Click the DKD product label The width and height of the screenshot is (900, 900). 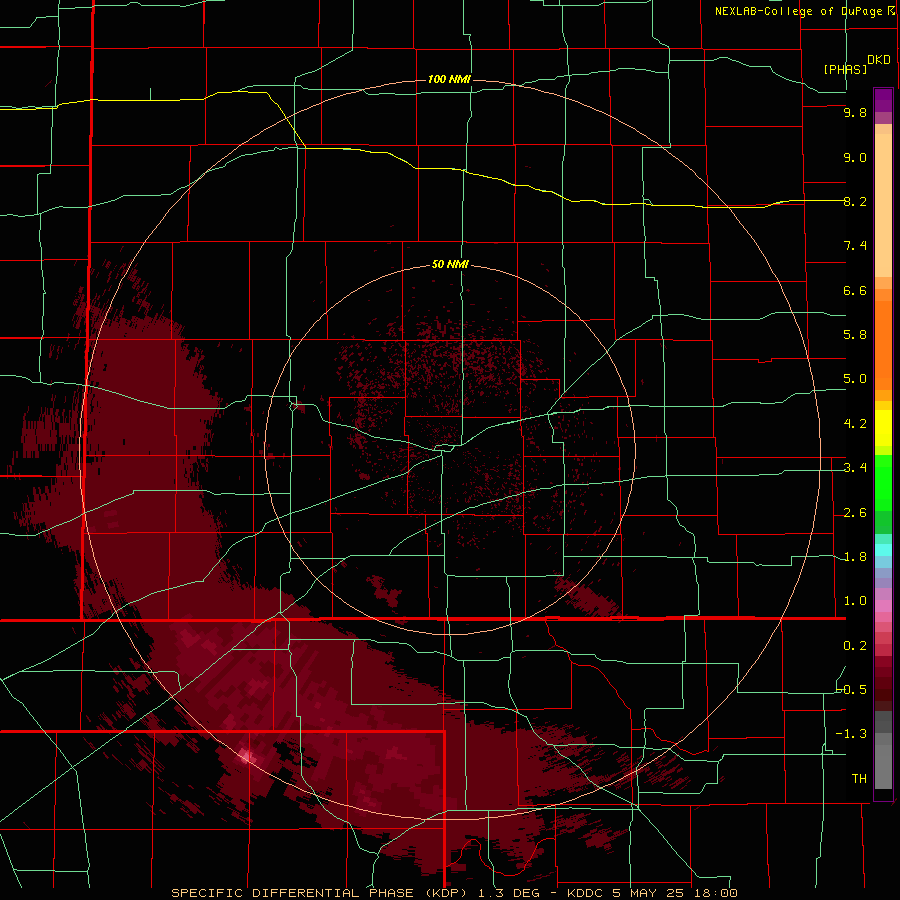pos(879,60)
